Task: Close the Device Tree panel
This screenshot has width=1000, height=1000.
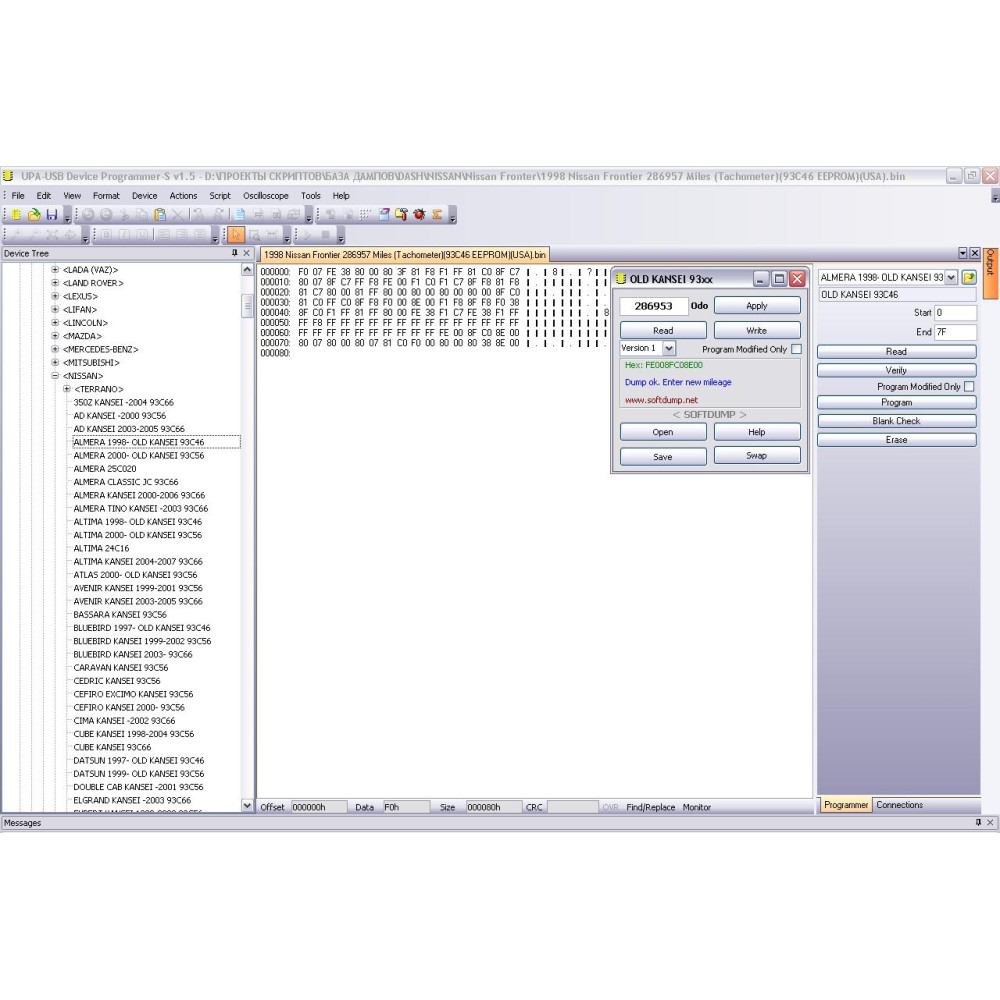Action: click(247, 253)
